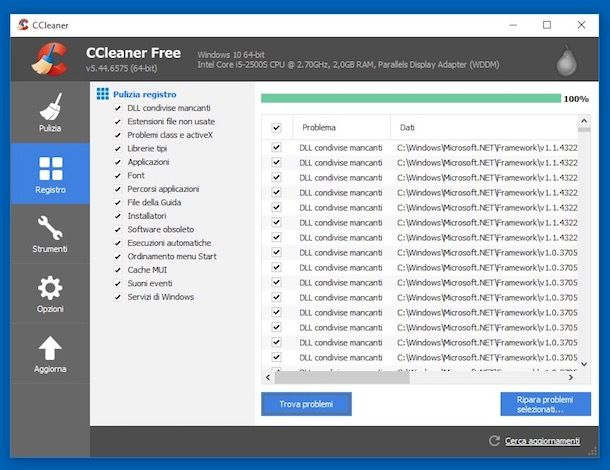Maximize the CCleaner window
The width and height of the screenshot is (610, 470).
pyautogui.click(x=547, y=25)
